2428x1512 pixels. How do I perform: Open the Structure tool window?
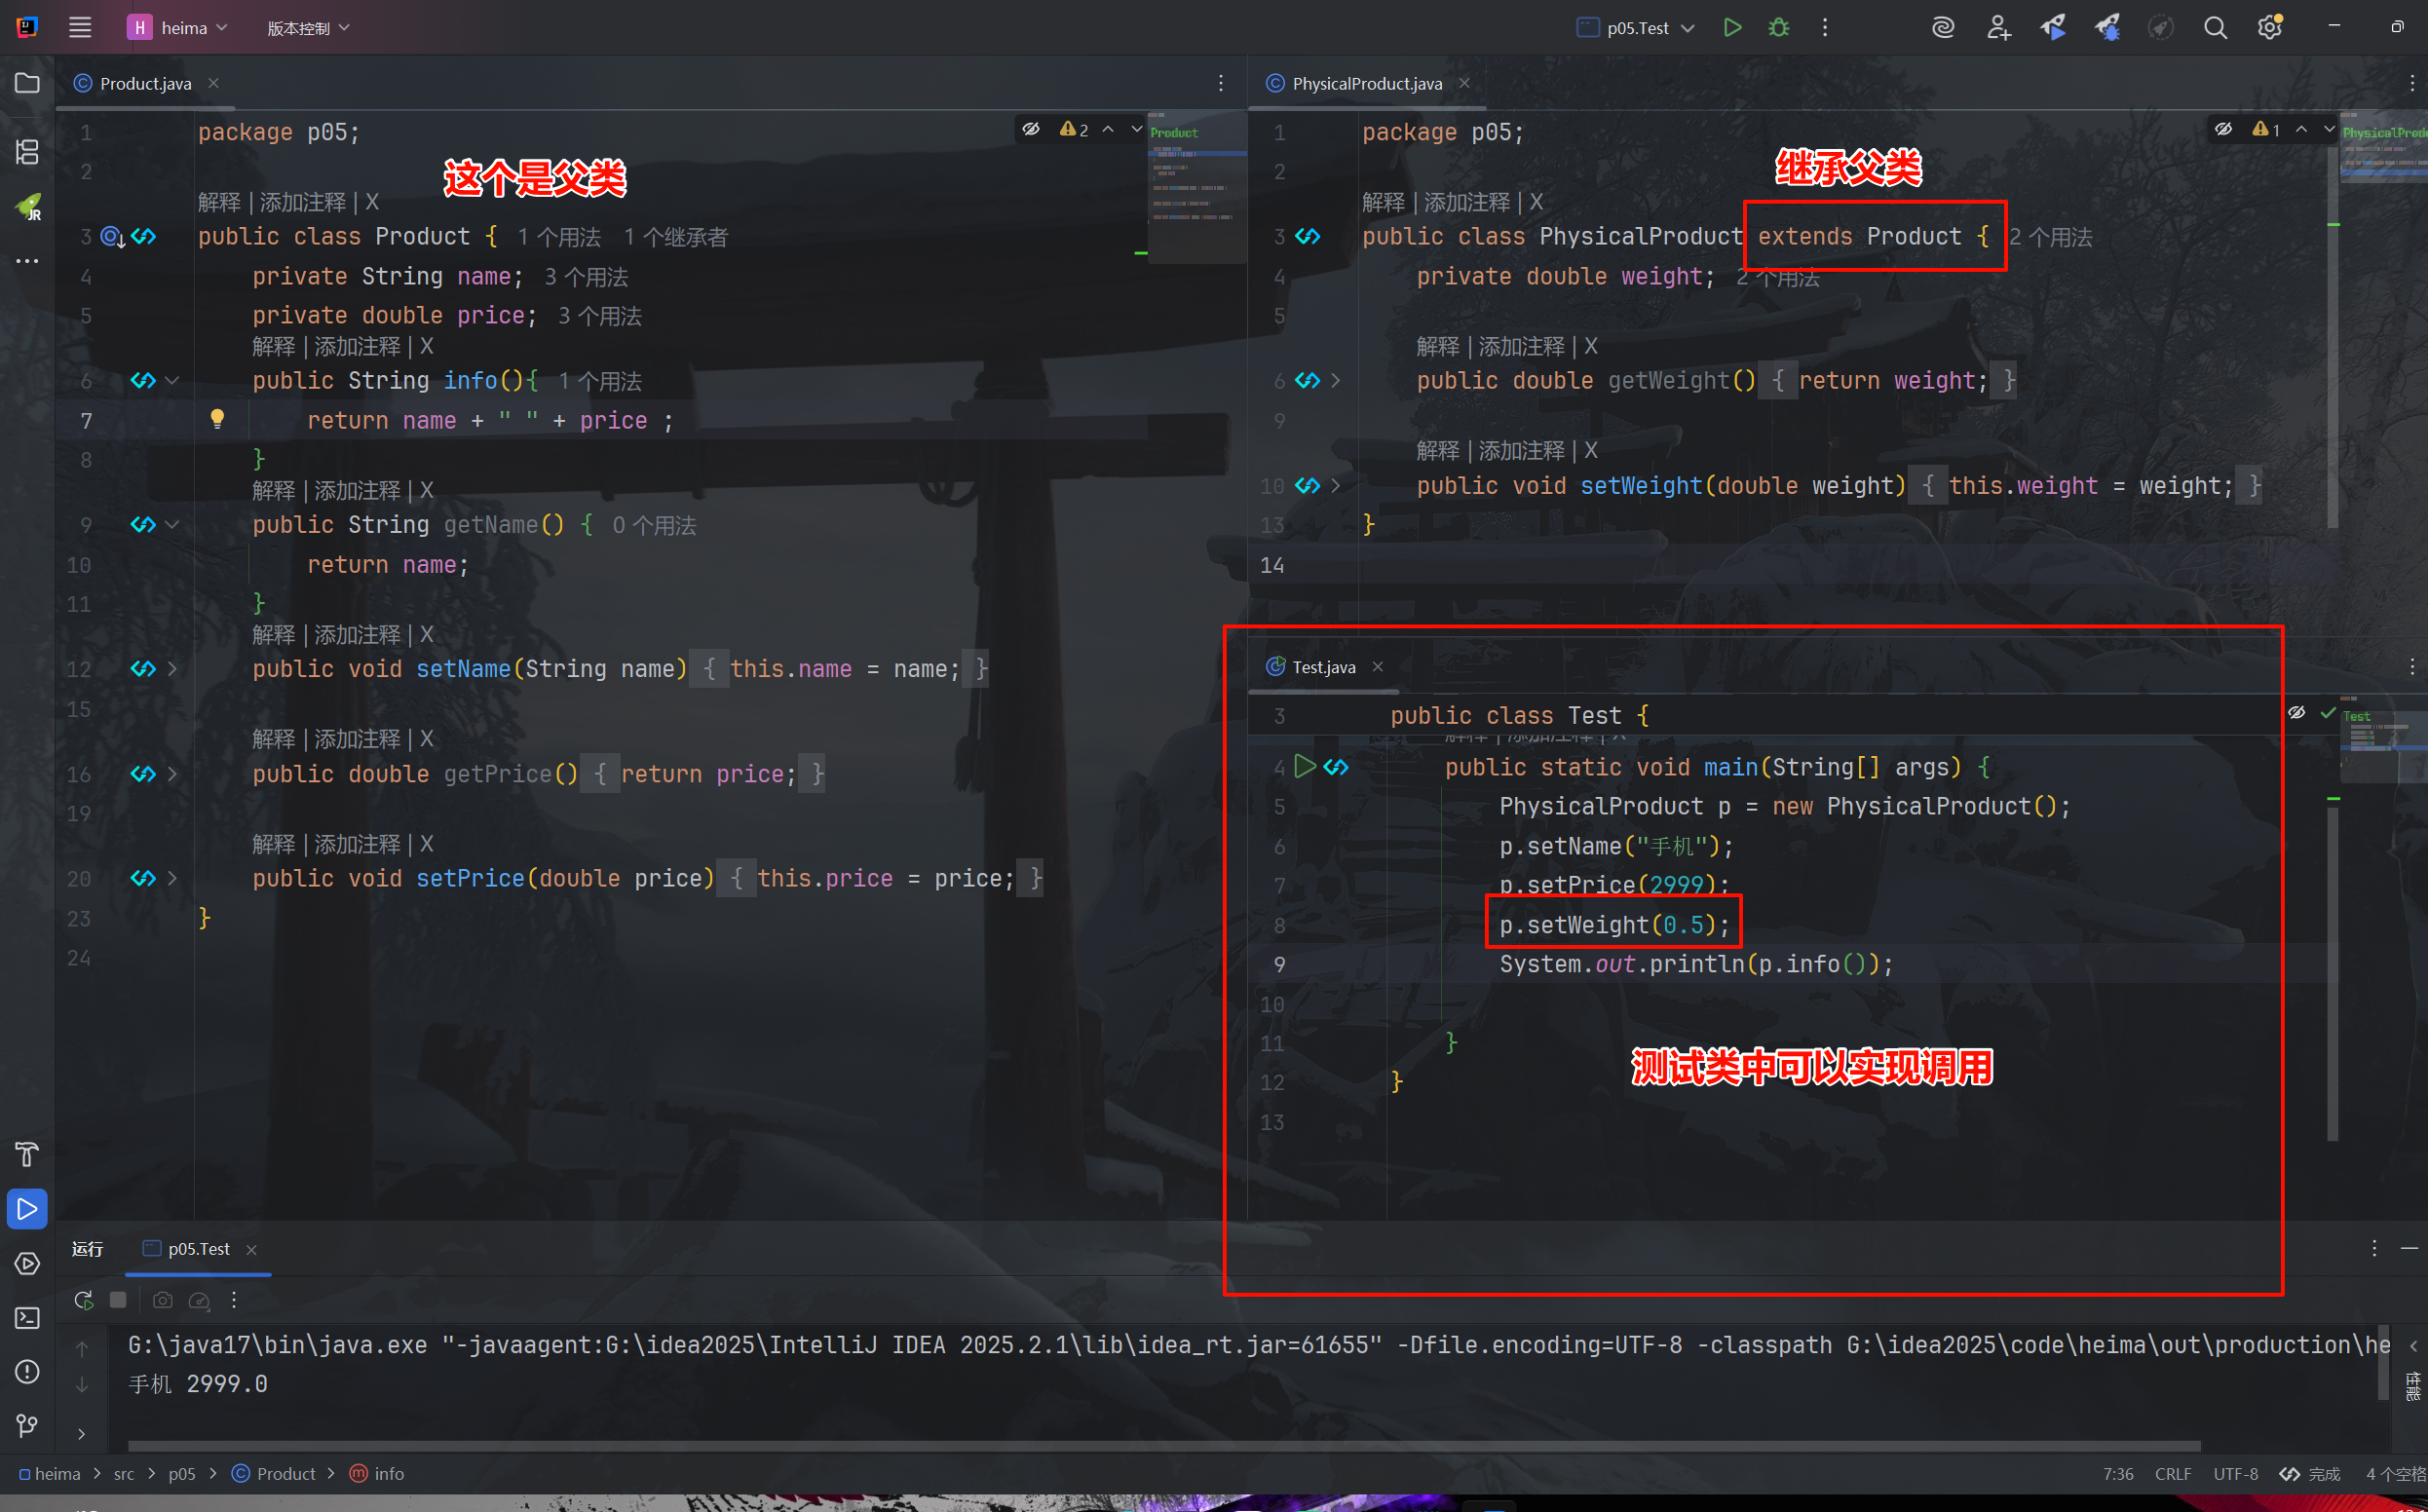(x=27, y=152)
